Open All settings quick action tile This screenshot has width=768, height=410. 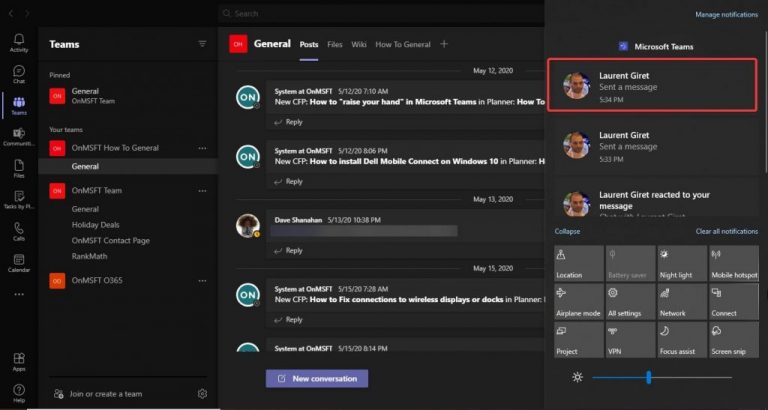pyautogui.click(x=630, y=301)
